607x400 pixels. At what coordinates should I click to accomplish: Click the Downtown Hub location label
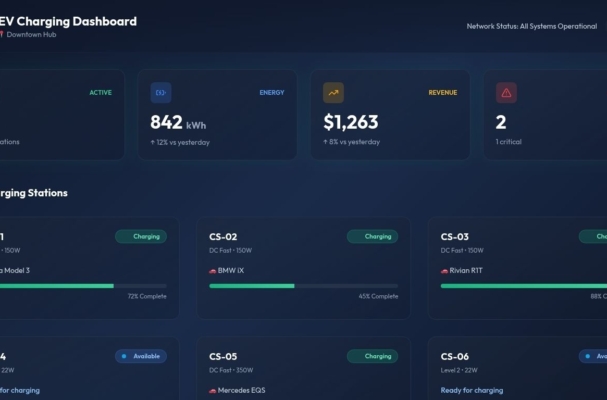pyautogui.click(x=31, y=34)
